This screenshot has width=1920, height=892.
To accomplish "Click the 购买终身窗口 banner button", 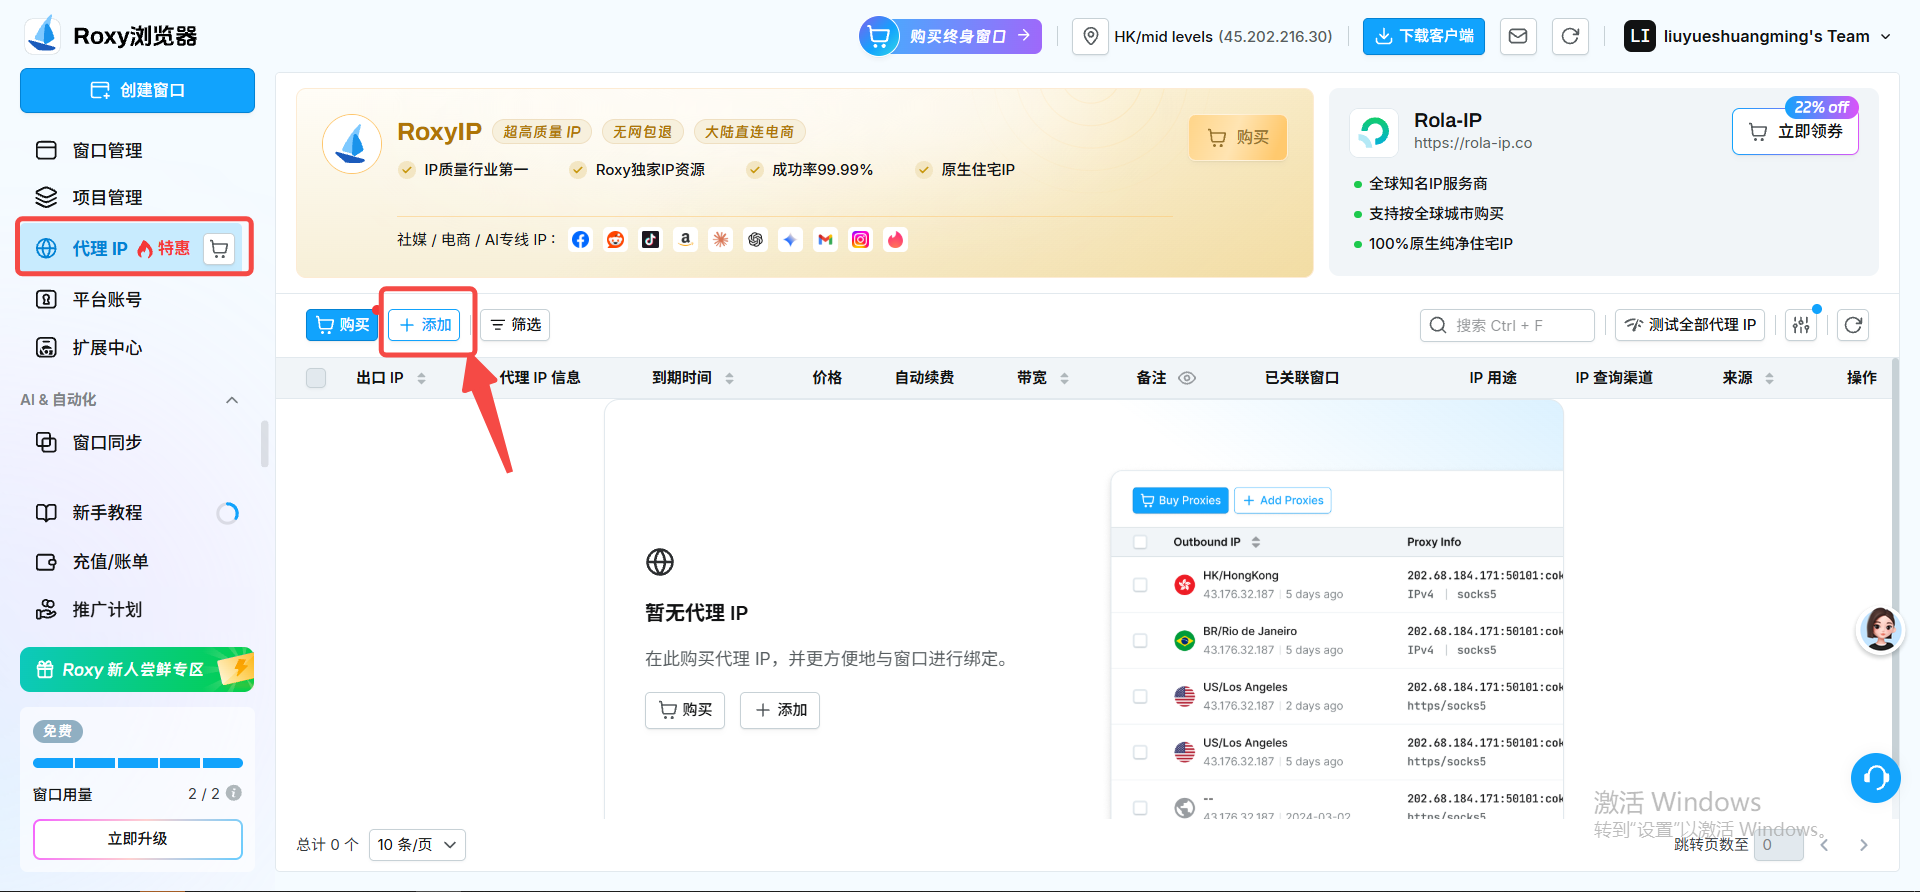I will point(951,37).
